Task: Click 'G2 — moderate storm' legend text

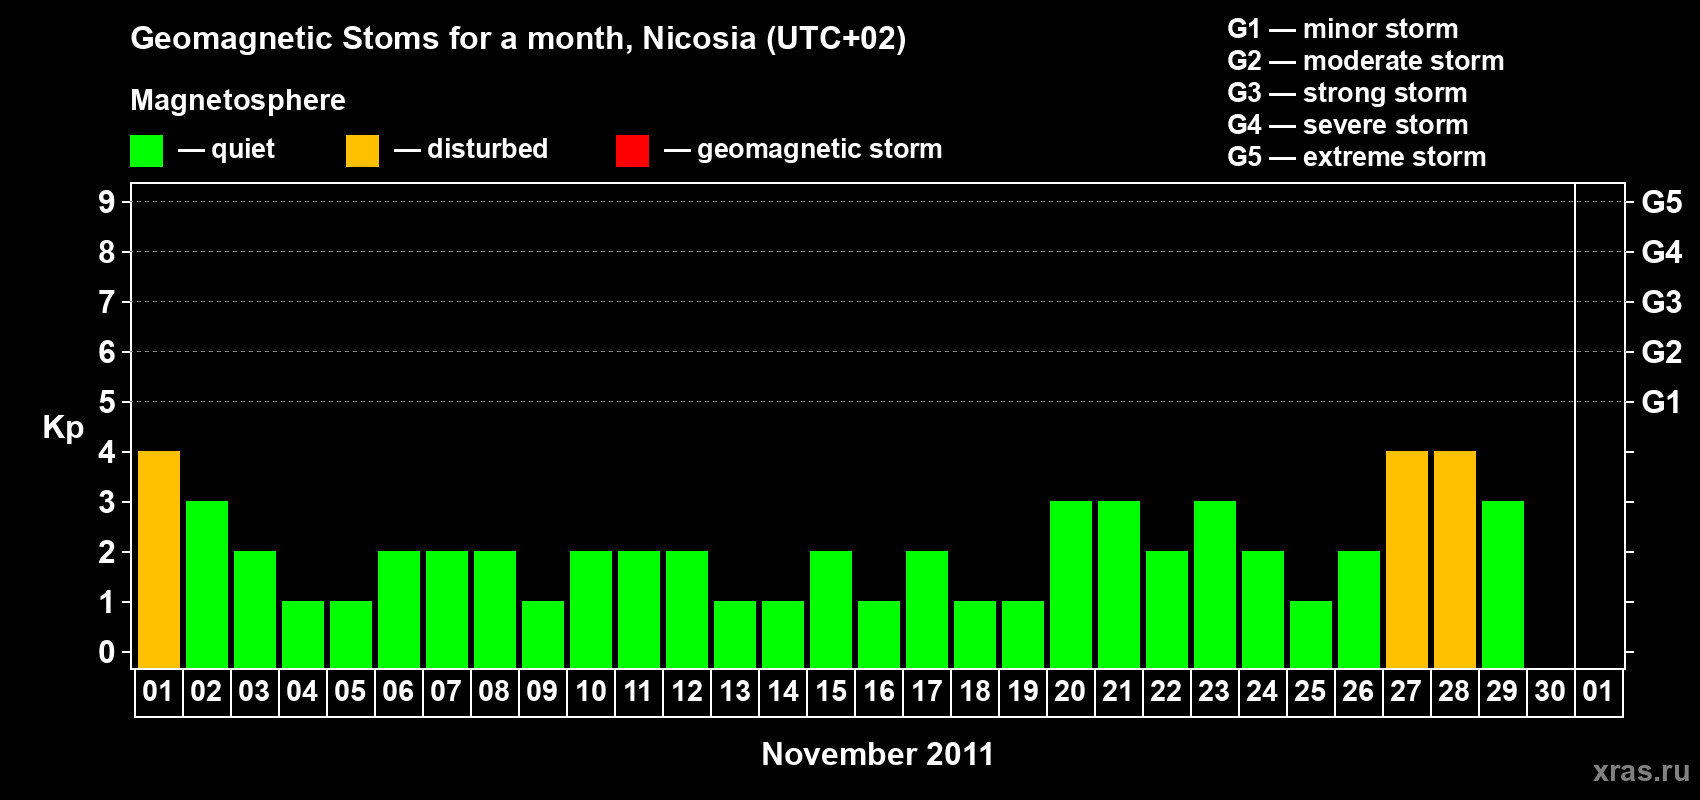Action: click(1366, 61)
